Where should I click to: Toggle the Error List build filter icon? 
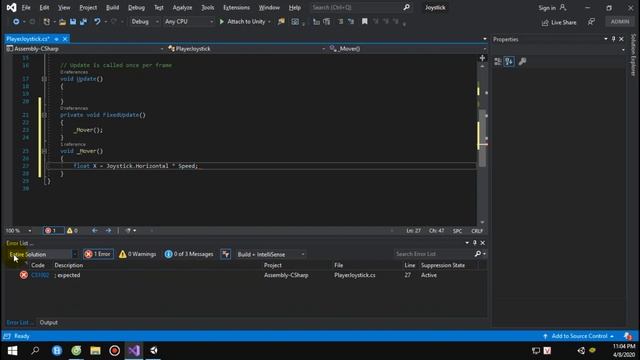coord(225,254)
